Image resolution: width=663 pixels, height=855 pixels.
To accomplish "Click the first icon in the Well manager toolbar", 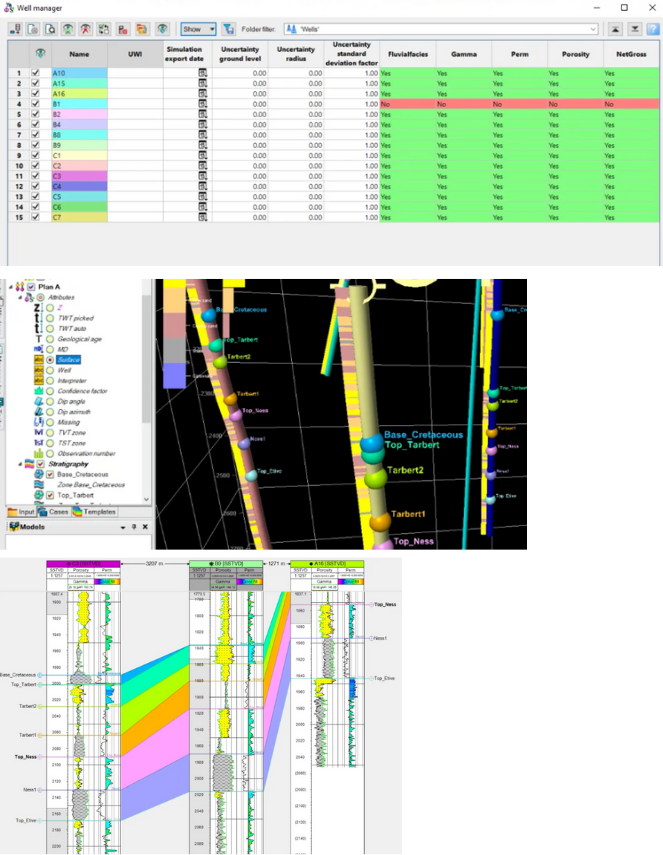I will click(x=15, y=29).
